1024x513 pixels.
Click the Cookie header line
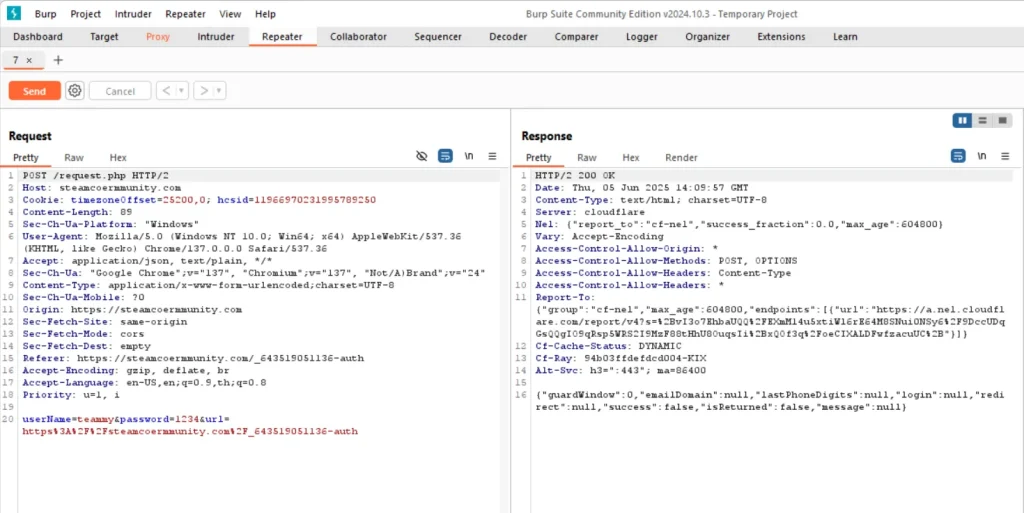coord(199,200)
